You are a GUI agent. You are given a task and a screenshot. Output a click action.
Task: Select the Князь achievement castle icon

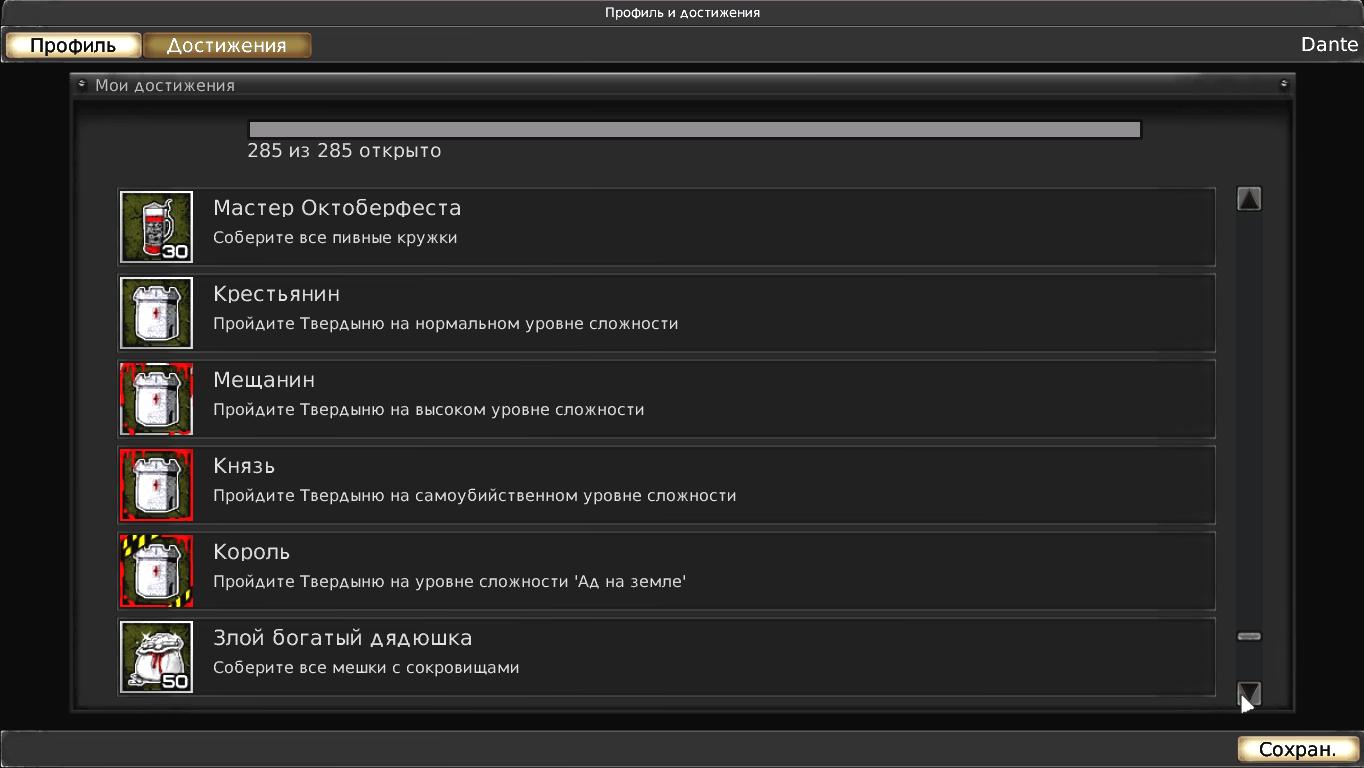pyautogui.click(x=156, y=485)
